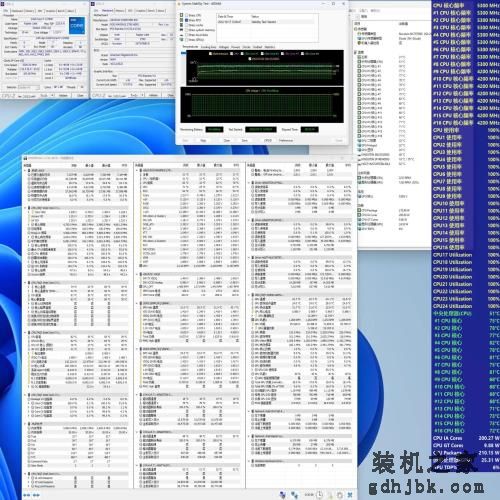Click Validate button in right CPU-Z window
The height and width of the screenshot is (500, 500).
[153, 95]
